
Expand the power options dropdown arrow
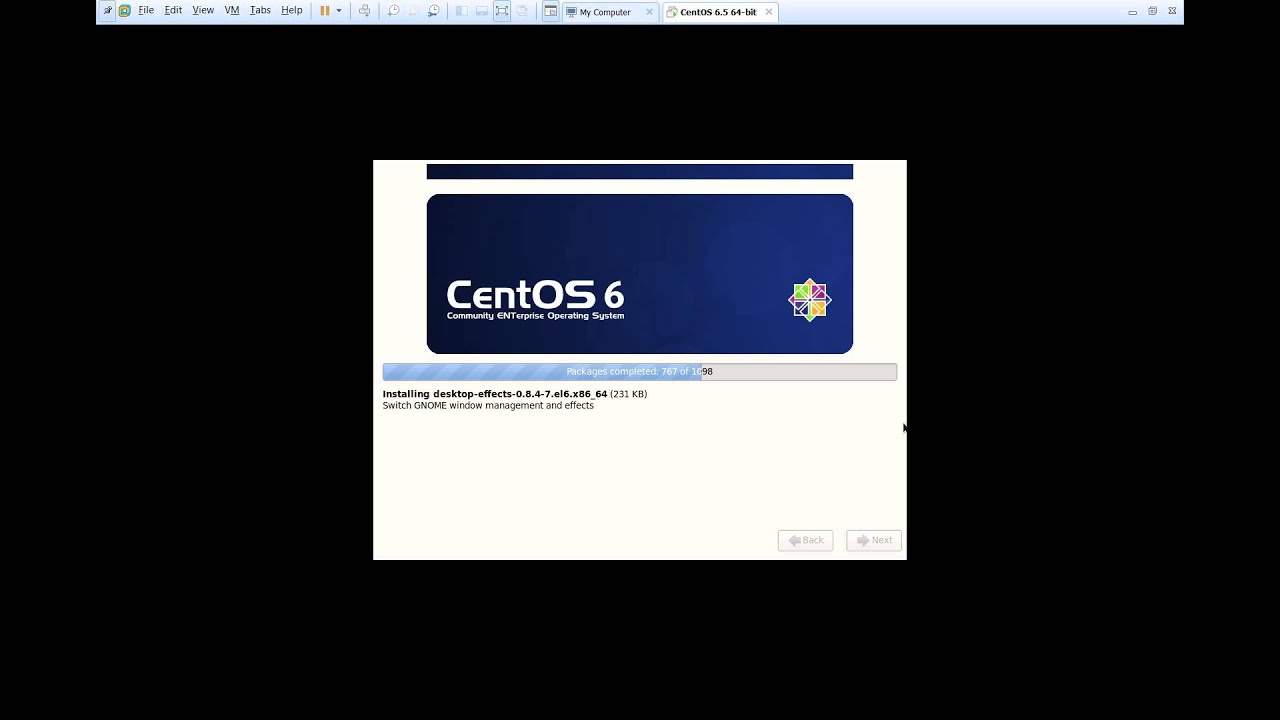click(339, 11)
